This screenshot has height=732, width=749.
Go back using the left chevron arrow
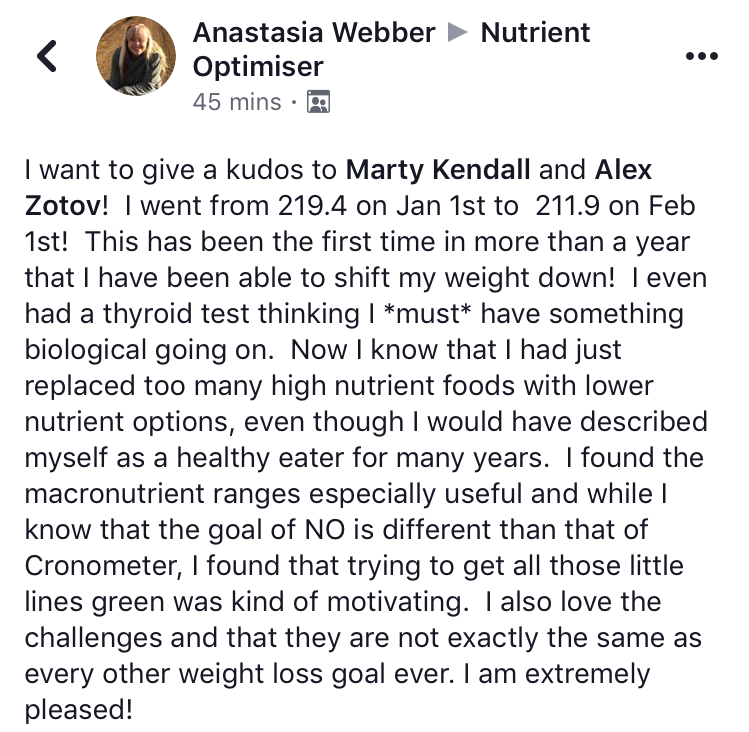tap(47, 56)
